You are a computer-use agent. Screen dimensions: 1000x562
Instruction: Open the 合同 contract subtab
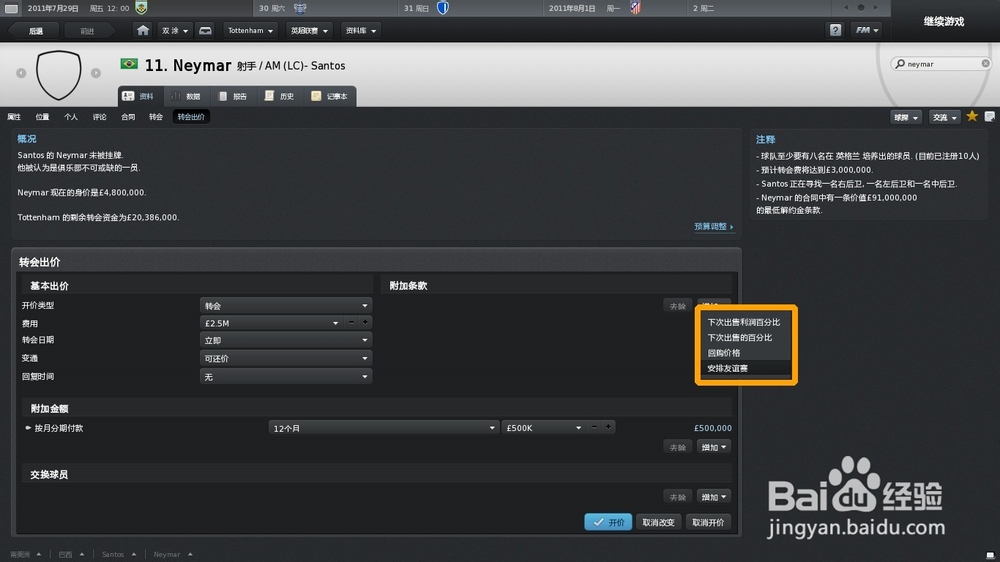[x=128, y=117]
